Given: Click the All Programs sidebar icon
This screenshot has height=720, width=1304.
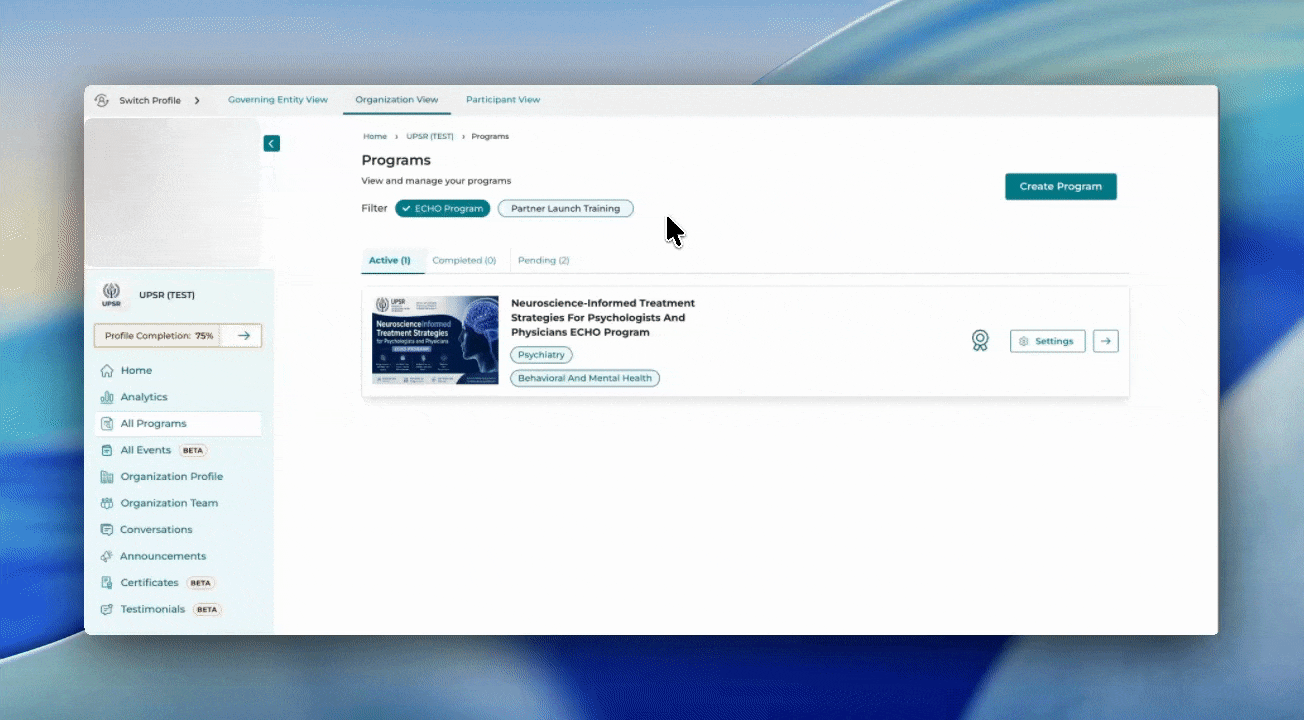Looking at the screenshot, I should (107, 424).
